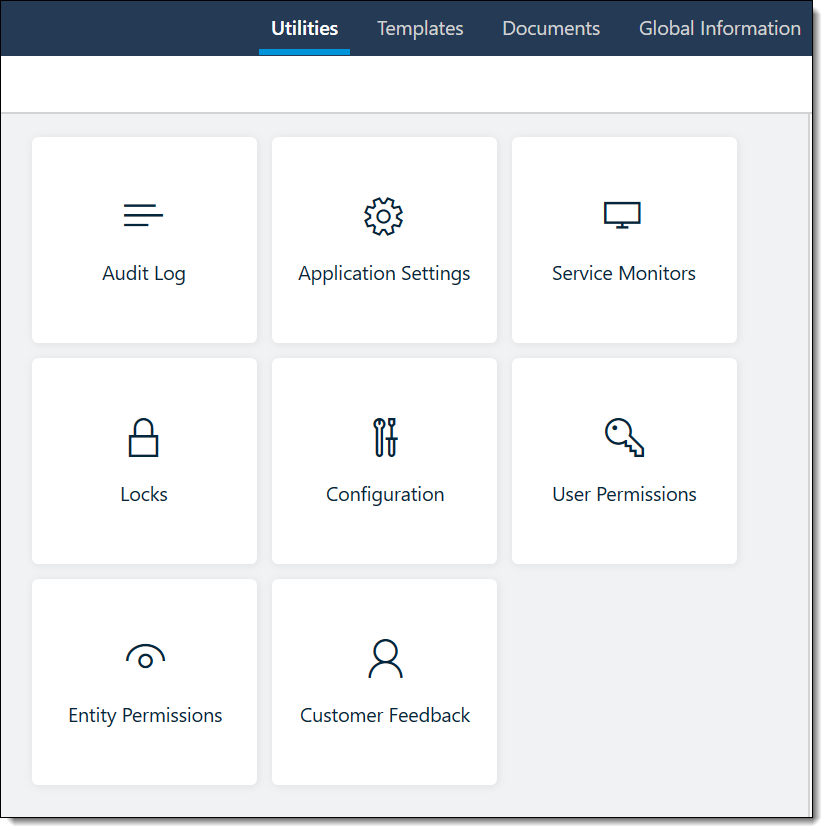Click the Locks padlock icon

(143, 436)
